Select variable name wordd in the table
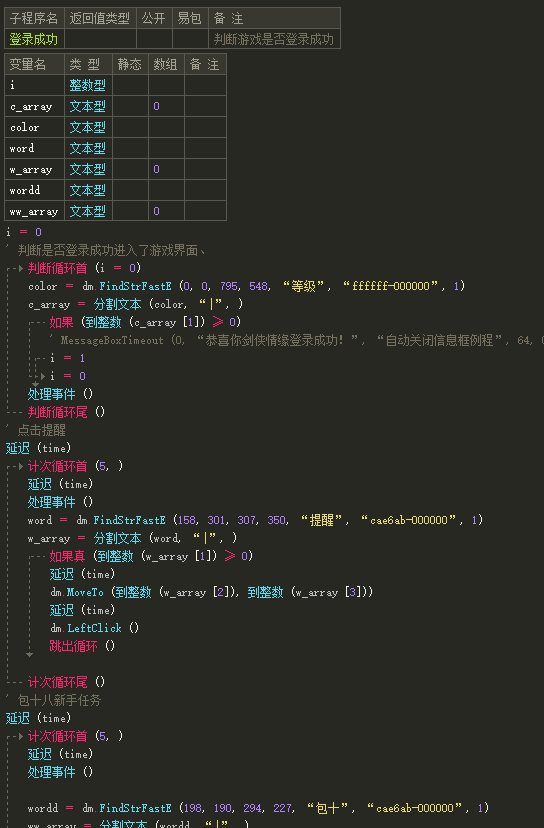544x828 pixels. coord(25,190)
